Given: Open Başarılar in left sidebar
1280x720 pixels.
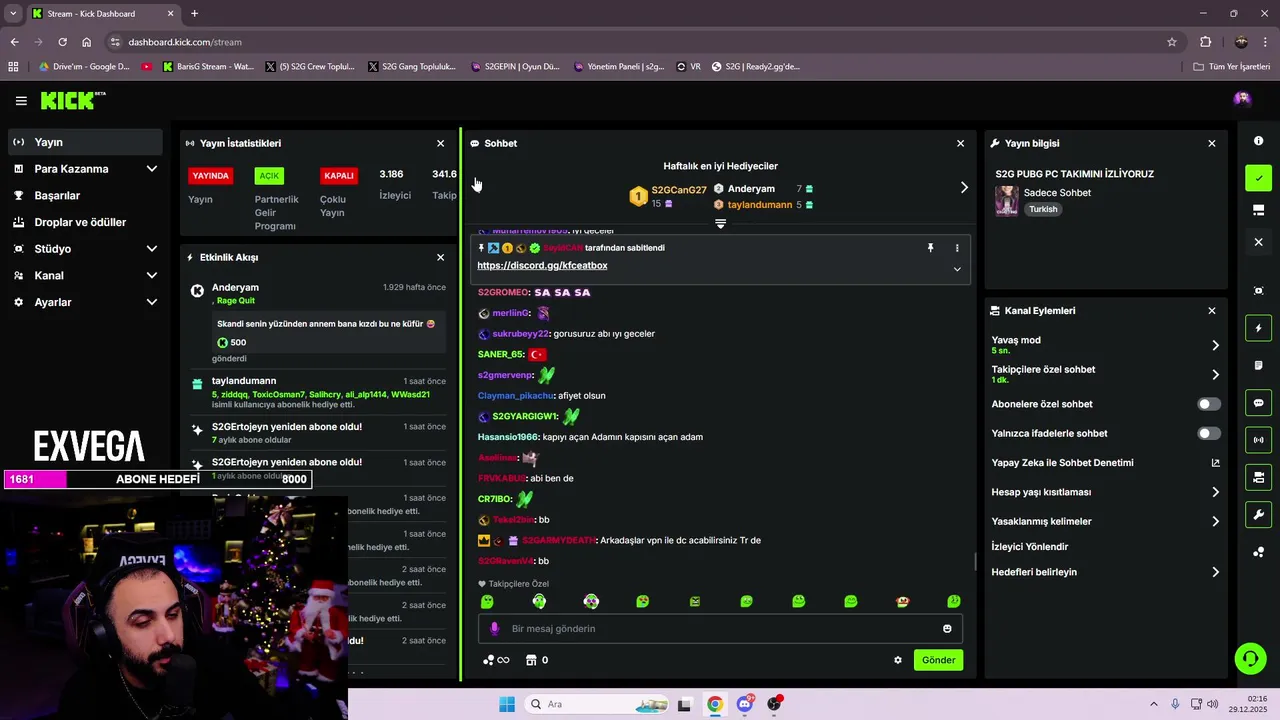Looking at the screenshot, I should pos(85,195).
